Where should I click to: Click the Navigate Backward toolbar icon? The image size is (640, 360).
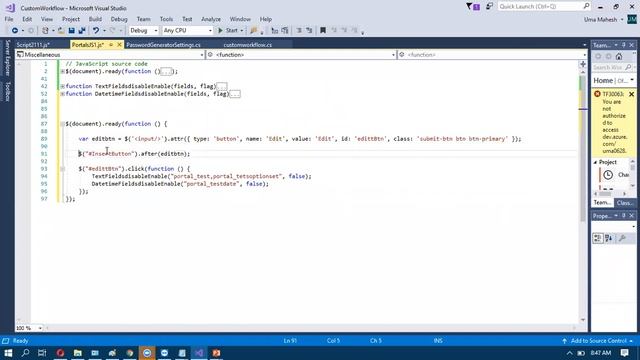coord(15,30)
